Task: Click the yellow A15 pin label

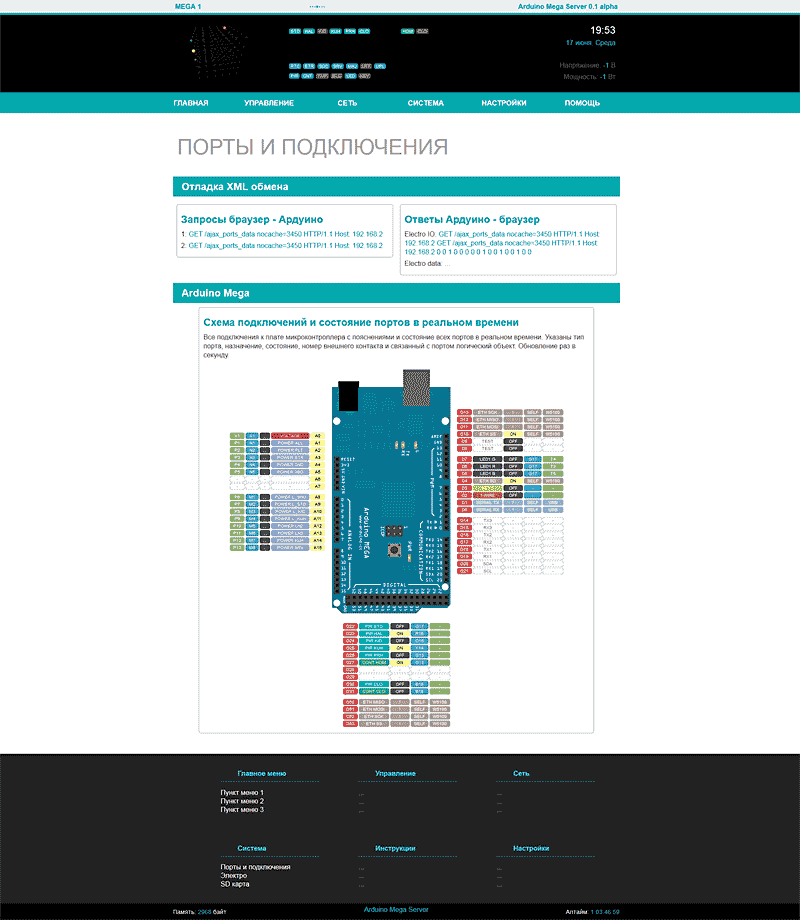Action: click(x=318, y=547)
